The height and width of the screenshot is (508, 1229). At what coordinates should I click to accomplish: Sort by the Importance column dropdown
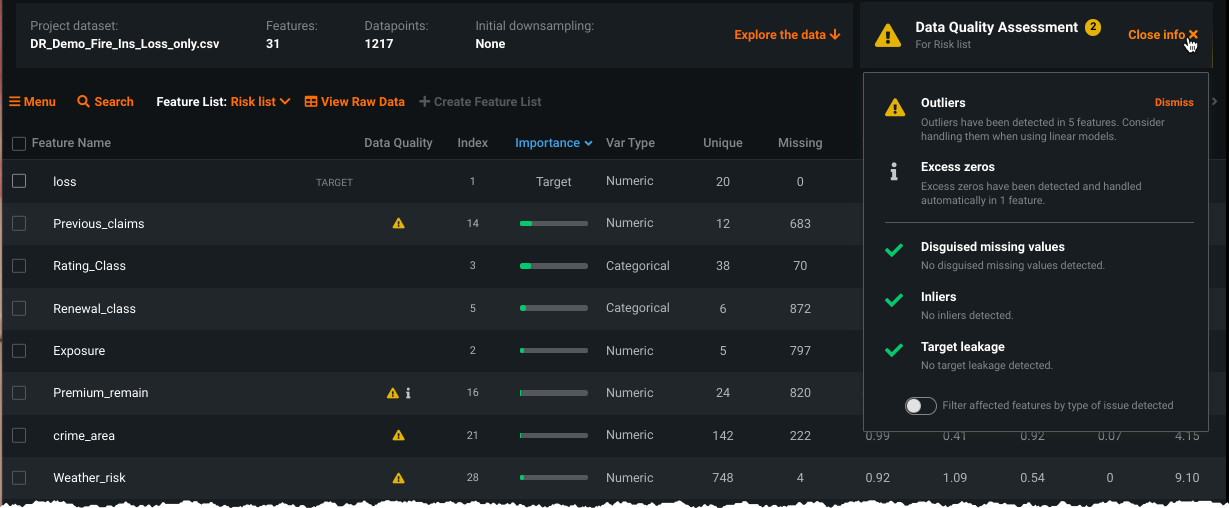[x=553, y=143]
